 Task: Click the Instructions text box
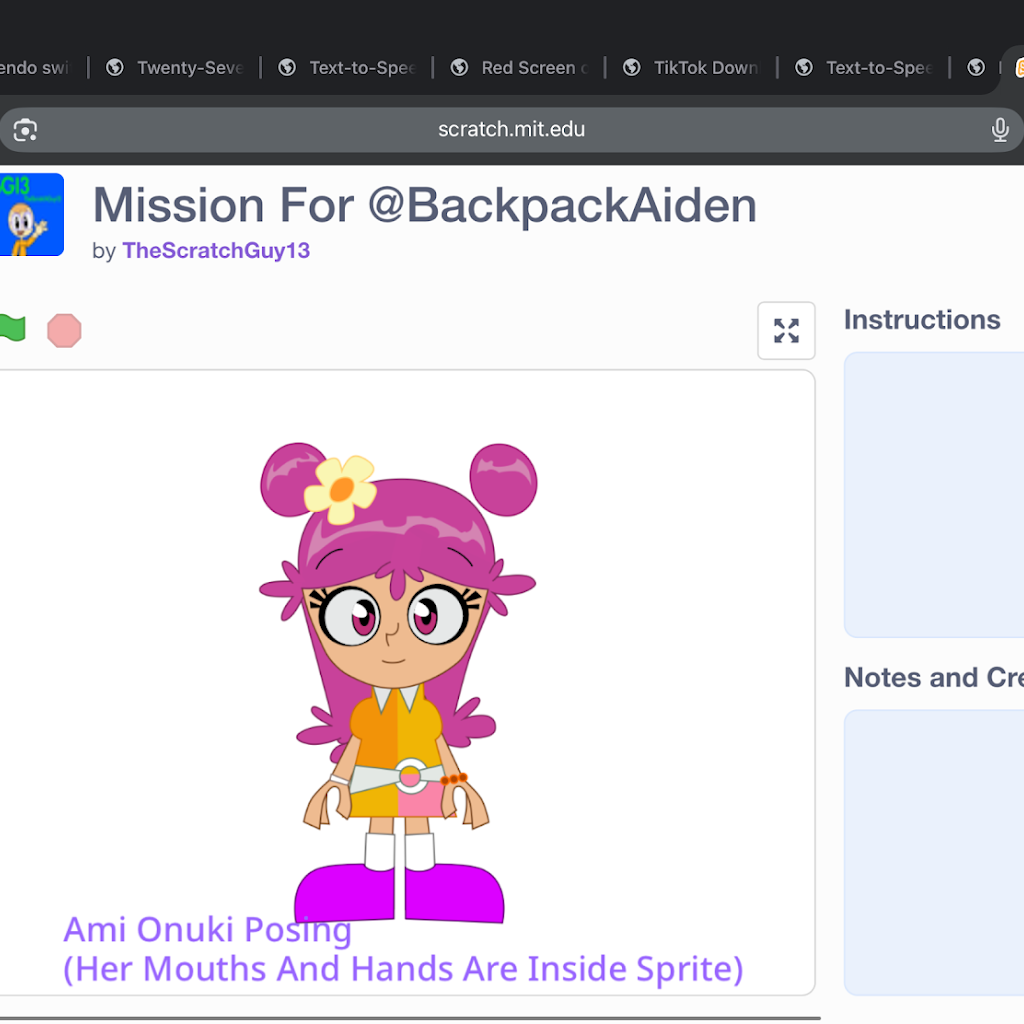934,494
